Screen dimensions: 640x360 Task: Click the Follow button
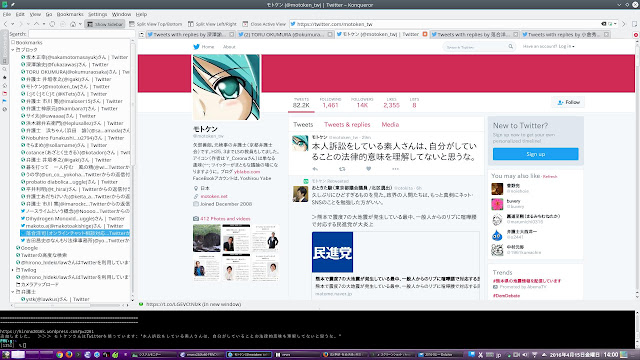(568, 102)
